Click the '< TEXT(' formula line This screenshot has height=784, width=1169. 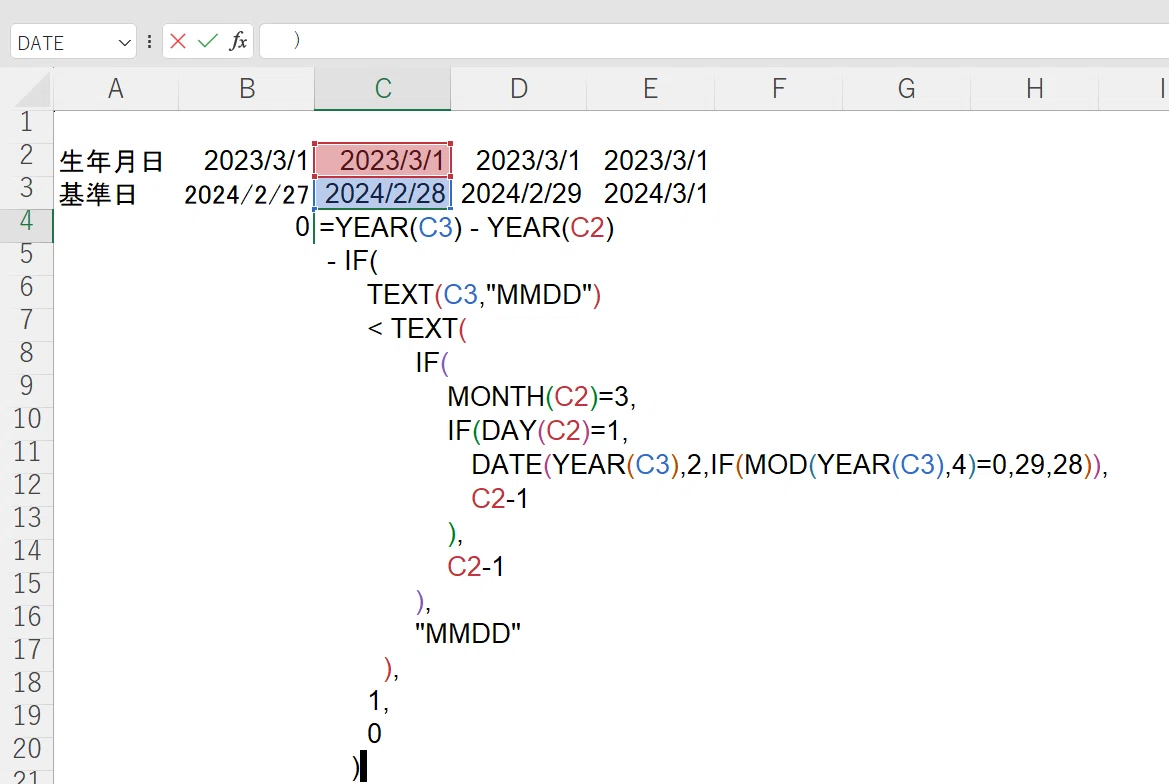coord(417,329)
